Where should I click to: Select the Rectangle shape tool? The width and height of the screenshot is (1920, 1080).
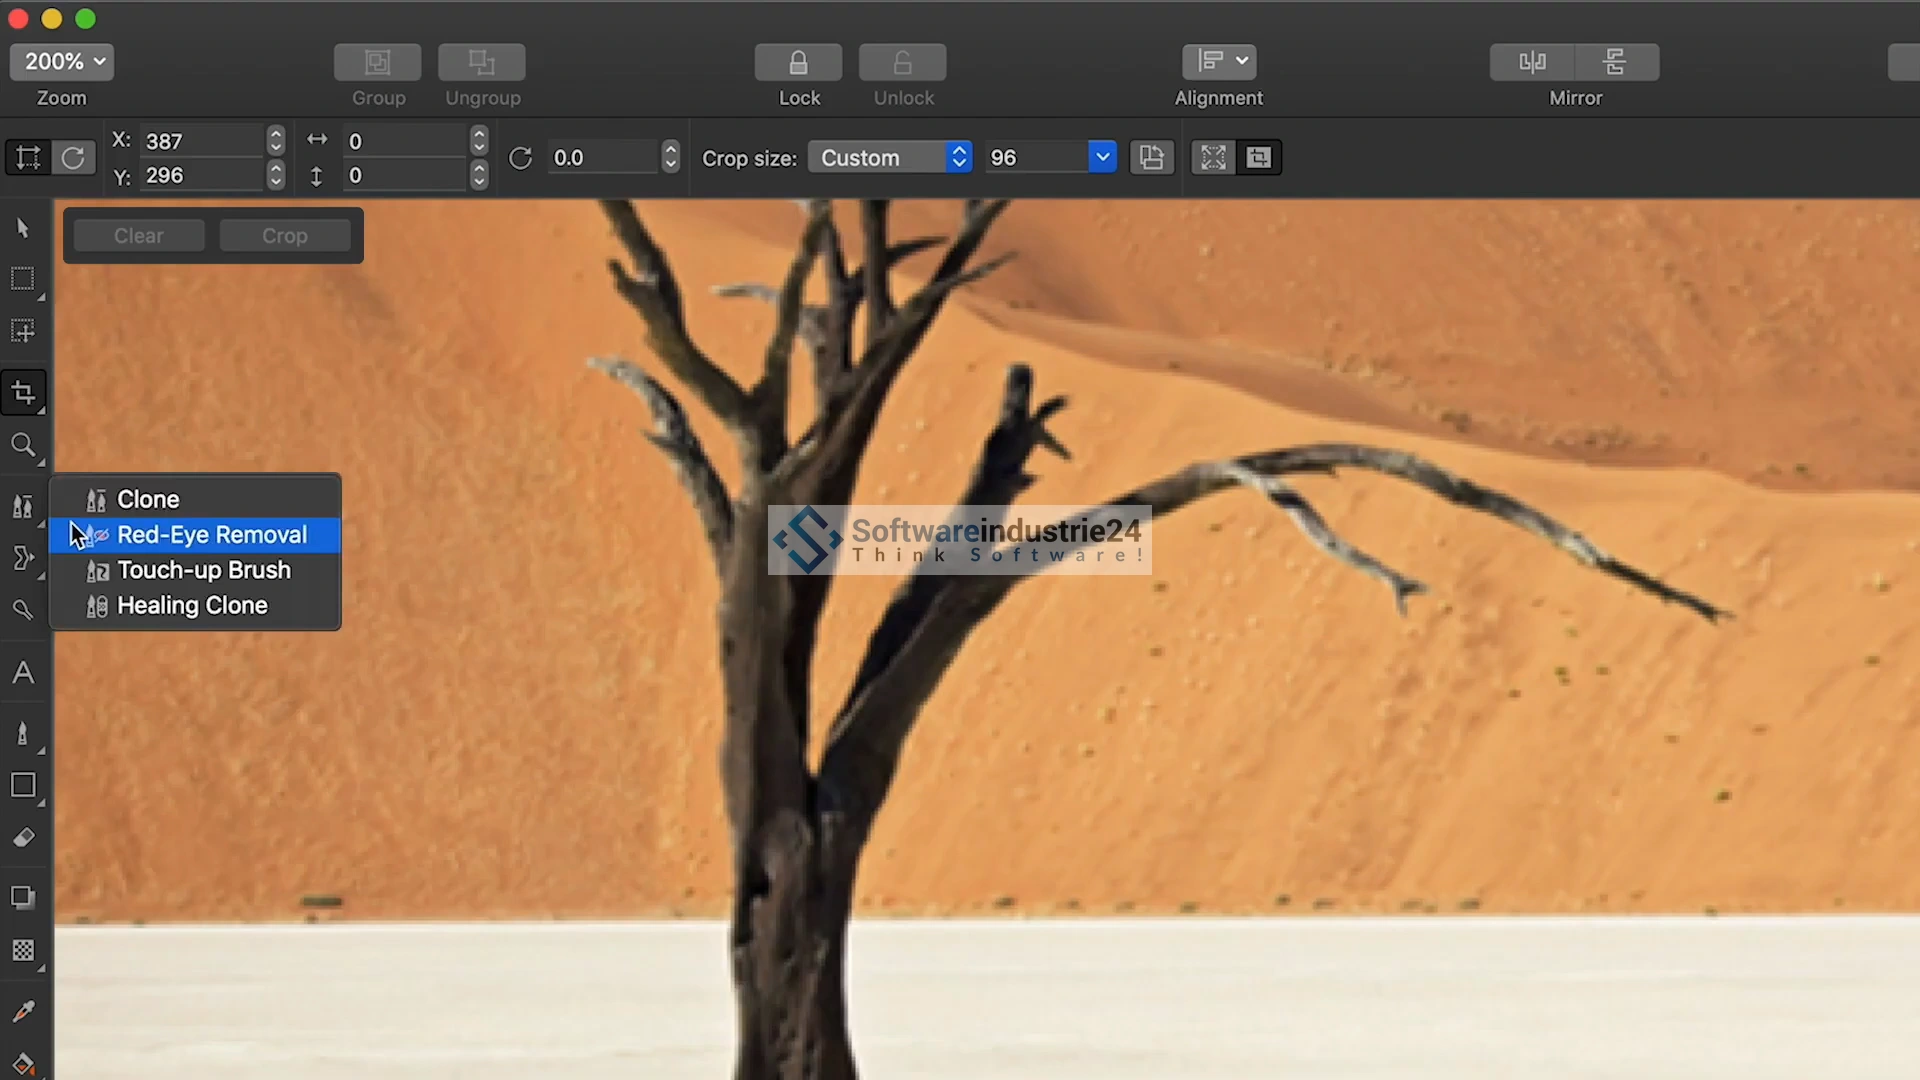click(x=23, y=785)
